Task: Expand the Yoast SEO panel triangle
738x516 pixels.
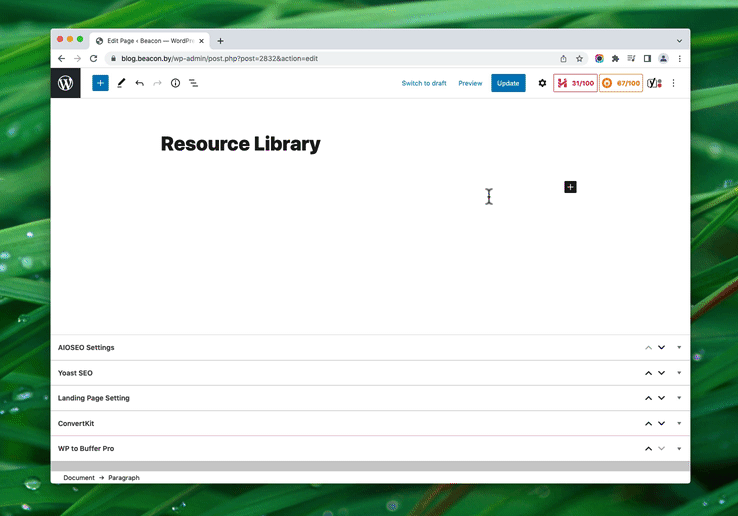Action: [x=679, y=373]
